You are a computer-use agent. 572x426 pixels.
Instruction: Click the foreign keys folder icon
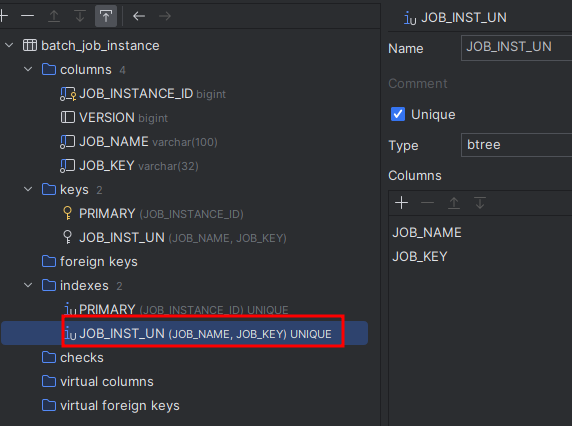pyautogui.click(x=49, y=261)
